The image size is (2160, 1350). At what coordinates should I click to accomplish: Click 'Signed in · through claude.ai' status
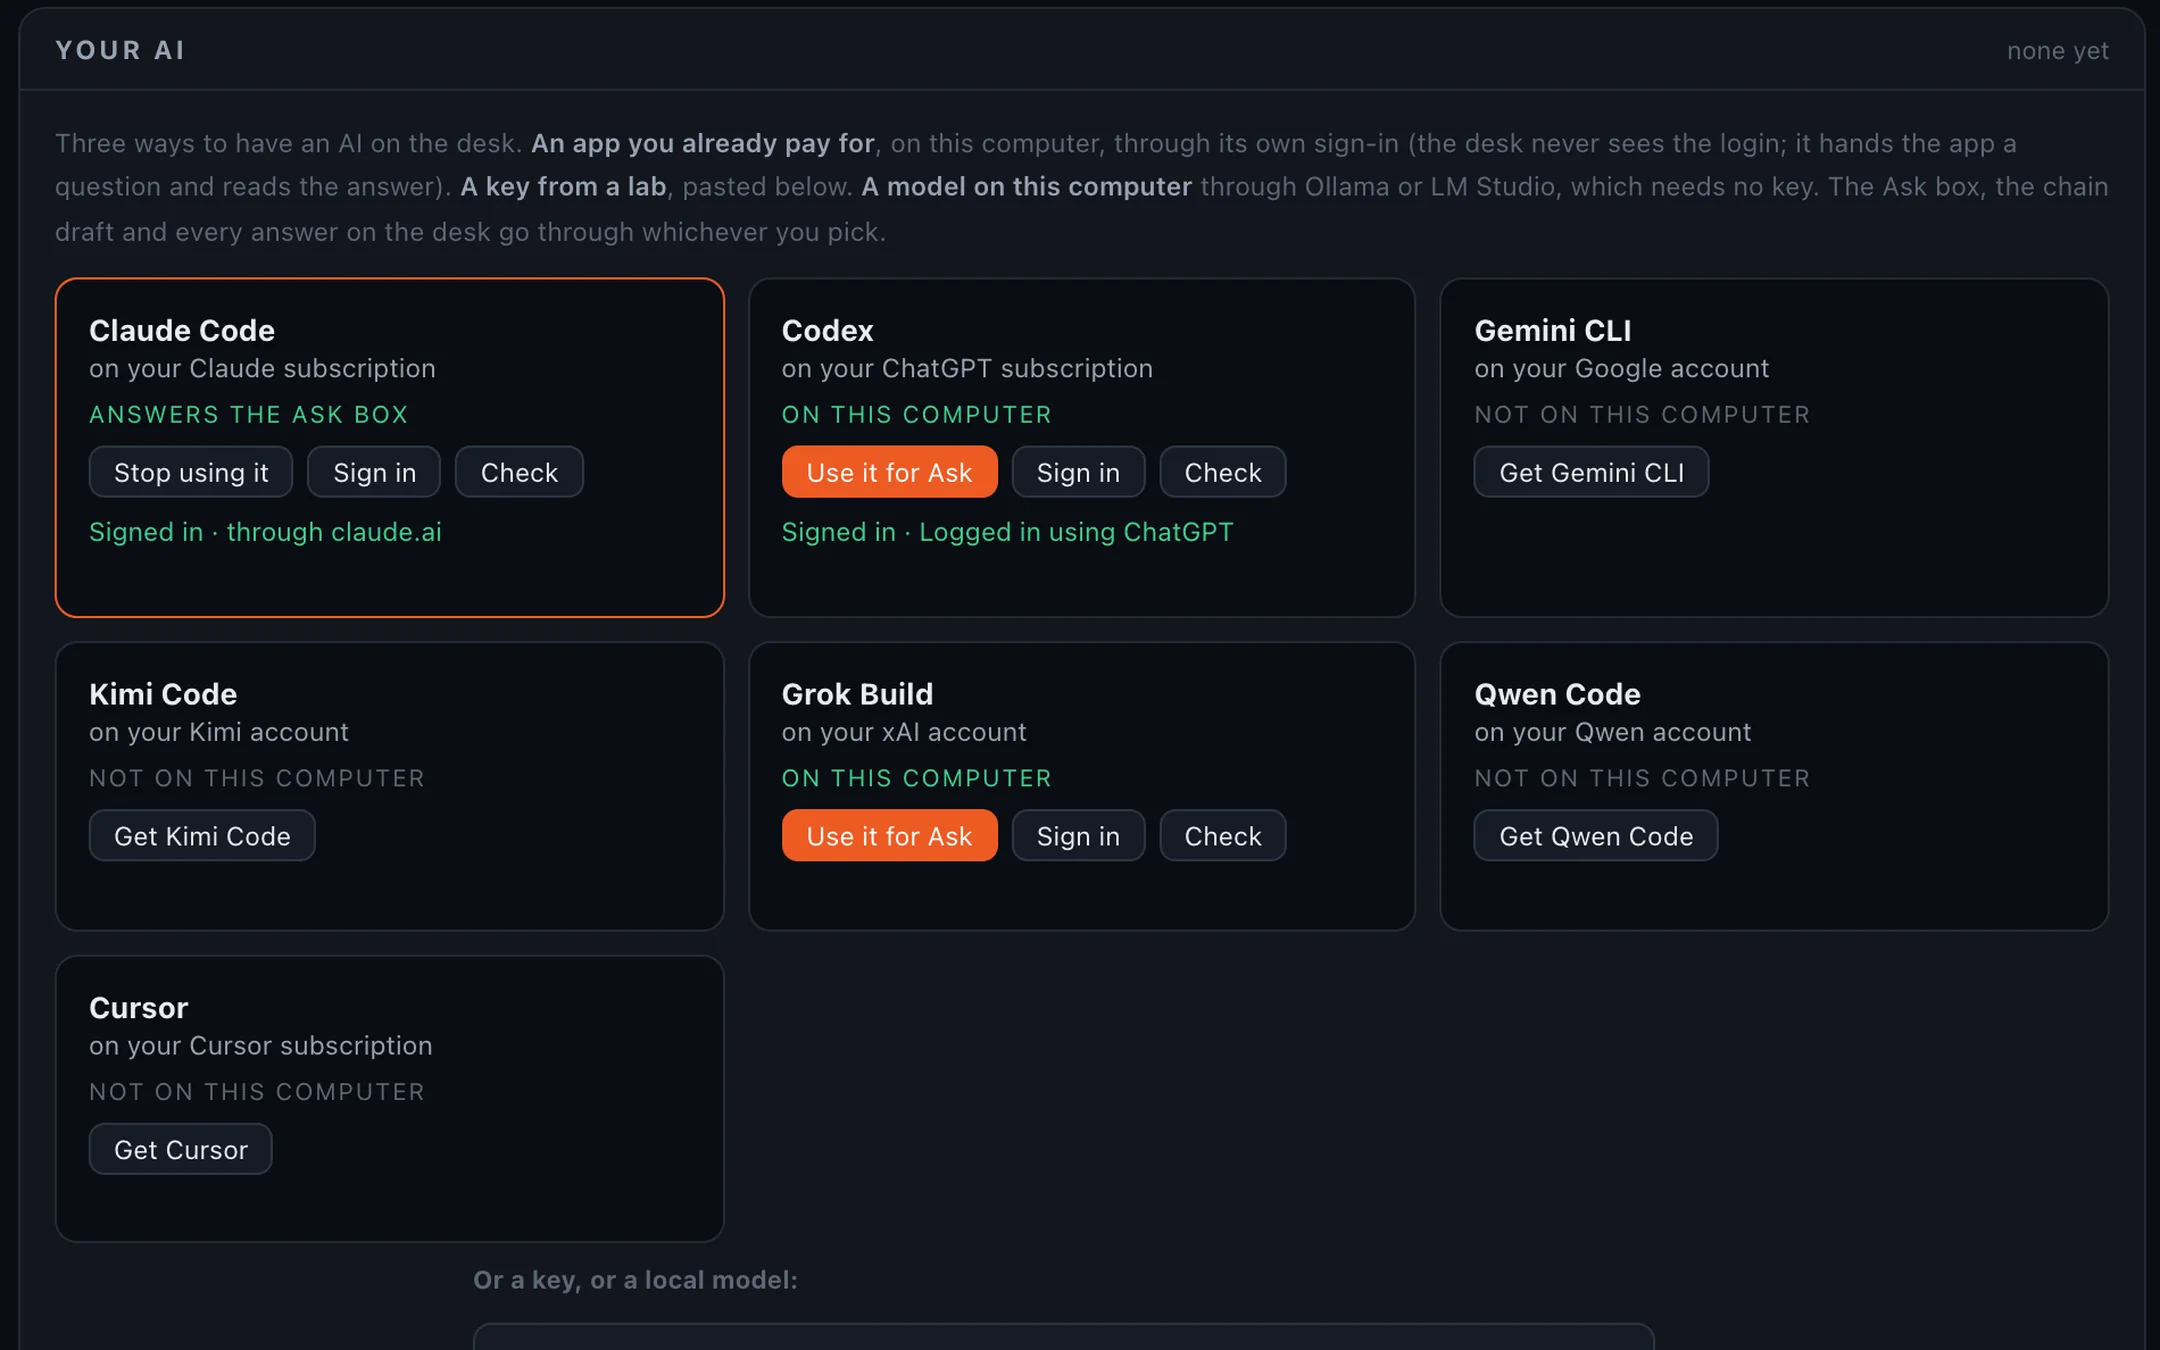tap(265, 532)
